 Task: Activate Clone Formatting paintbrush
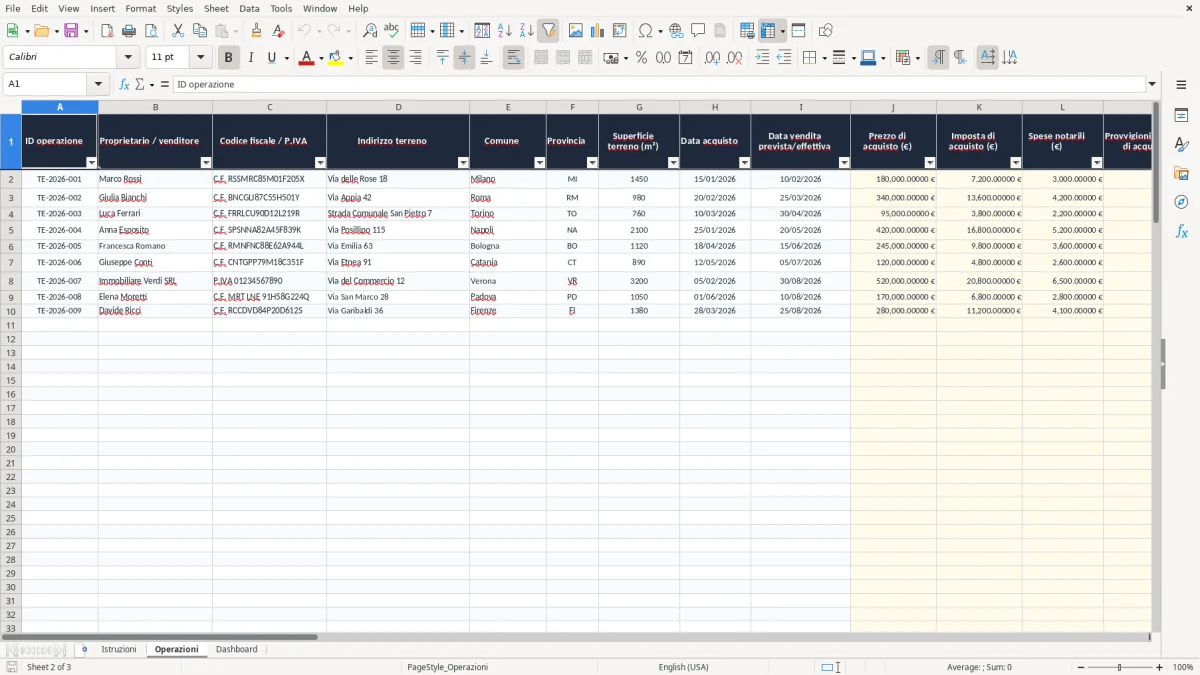[257, 31]
